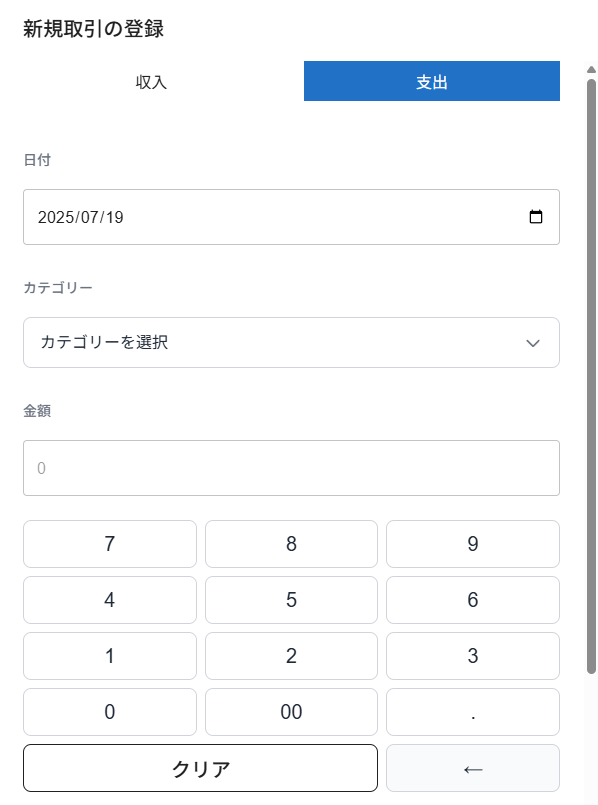This screenshot has height=805, width=598.
Task: Click the backspace arrow key
Action: point(473,768)
